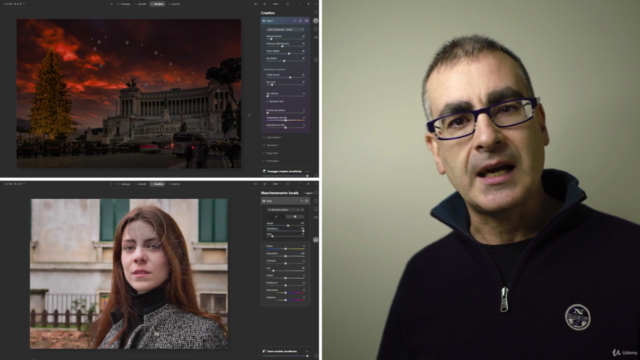Open Esporta tab in top Luminar window
The height and width of the screenshot is (360, 640).
point(175,4)
